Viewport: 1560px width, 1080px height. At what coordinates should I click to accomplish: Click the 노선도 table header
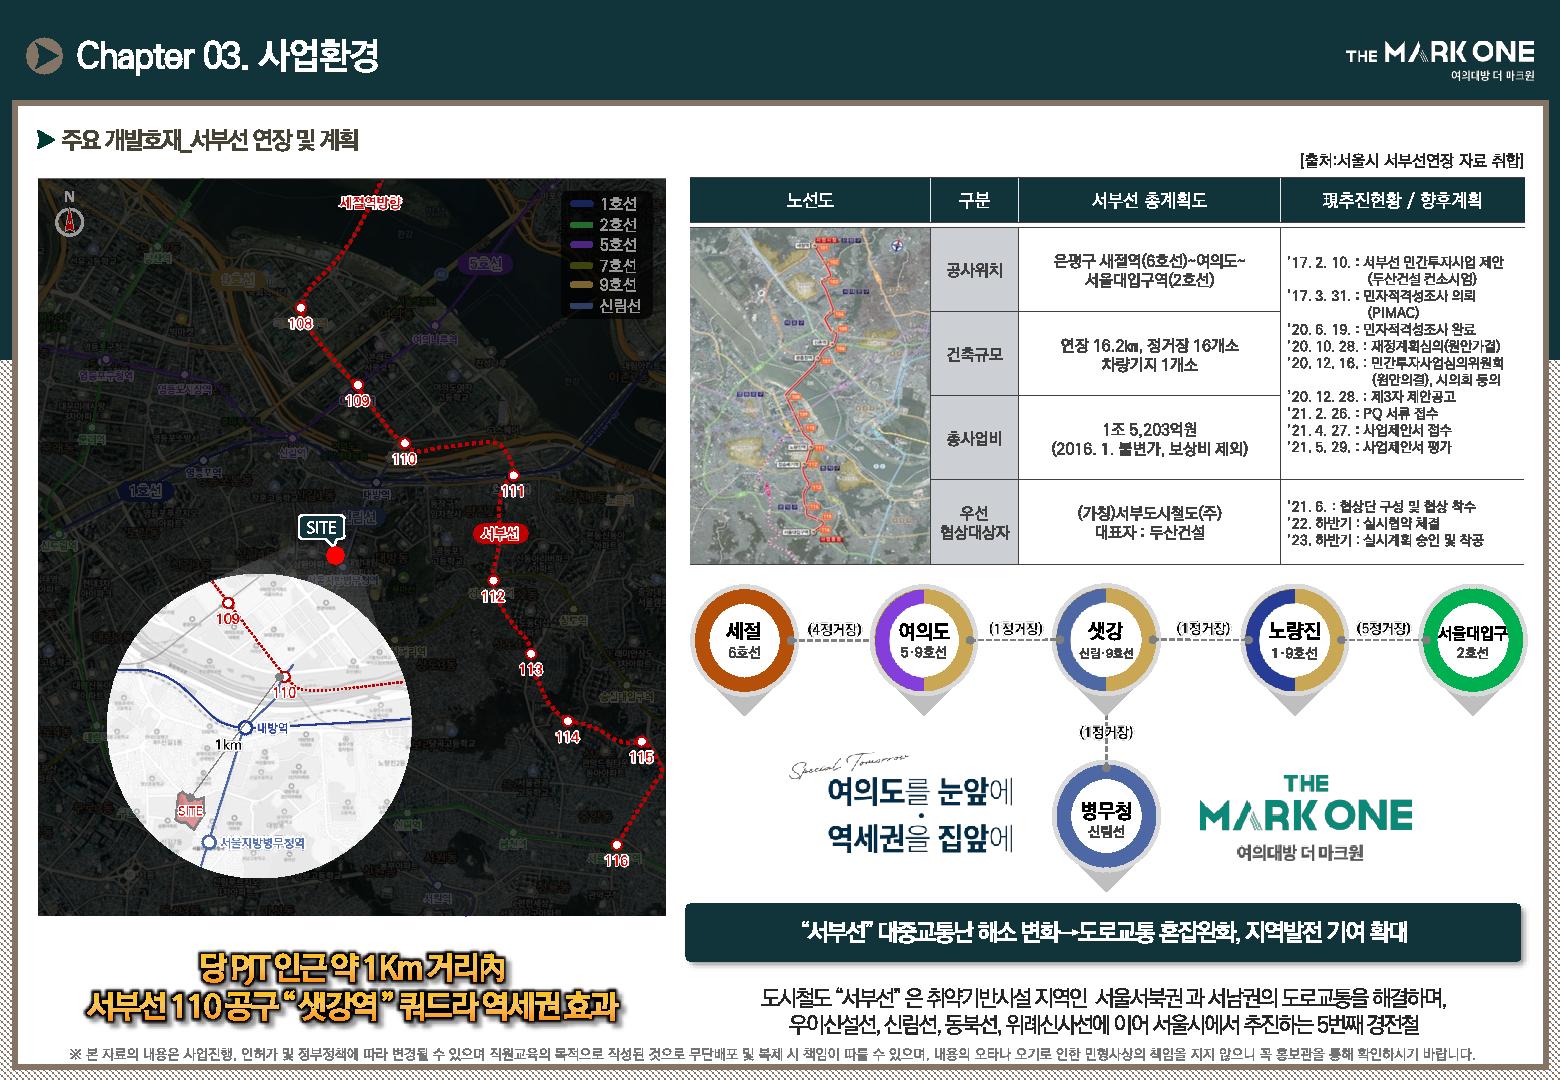click(810, 200)
